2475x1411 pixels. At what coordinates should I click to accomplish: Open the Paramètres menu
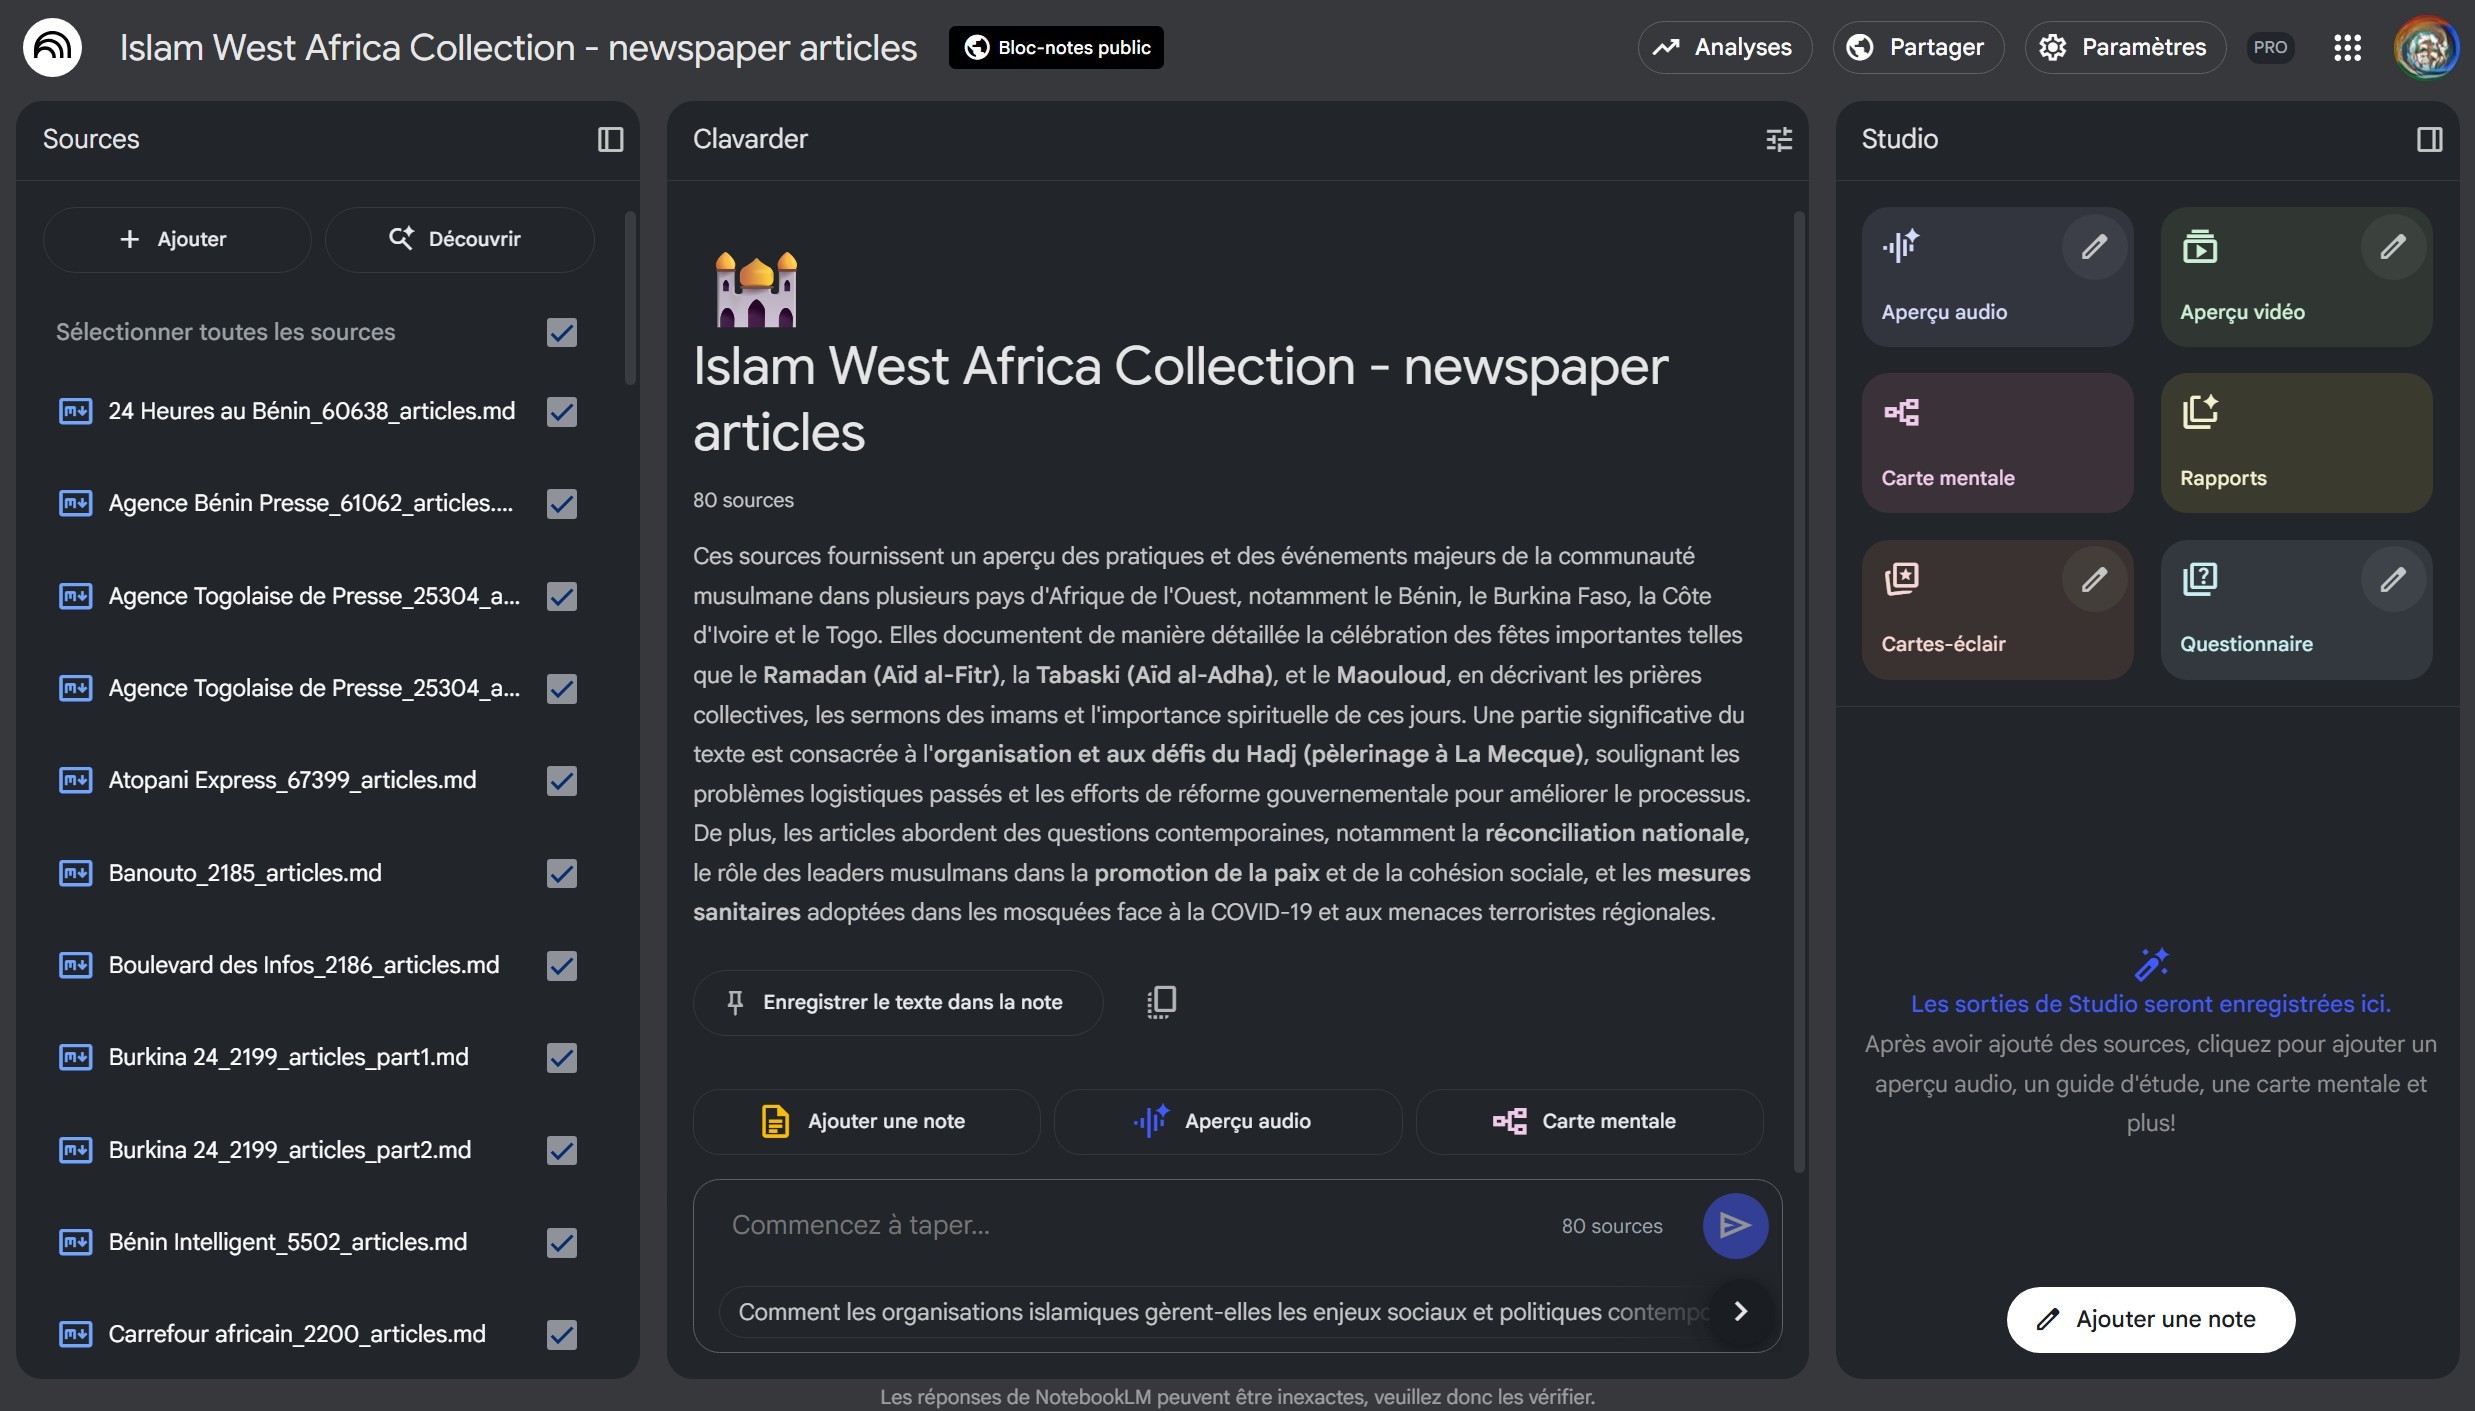(x=2124, y=47)
